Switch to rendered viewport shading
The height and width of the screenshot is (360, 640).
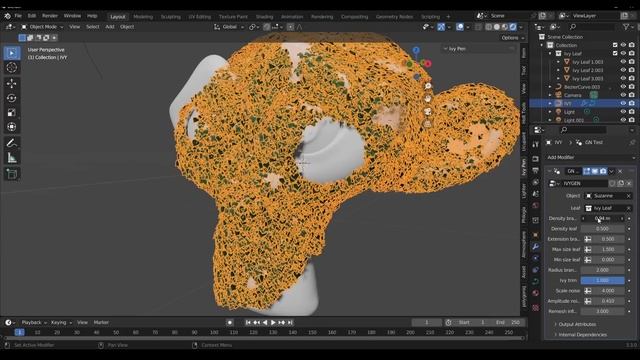click(513, 27)
